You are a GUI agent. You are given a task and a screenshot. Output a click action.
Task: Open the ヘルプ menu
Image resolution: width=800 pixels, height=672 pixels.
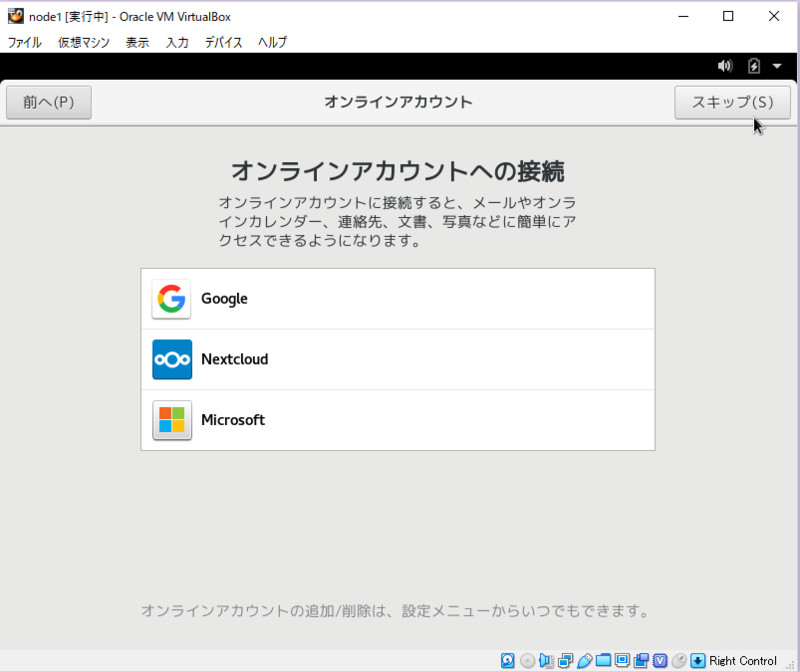(272, 42)
